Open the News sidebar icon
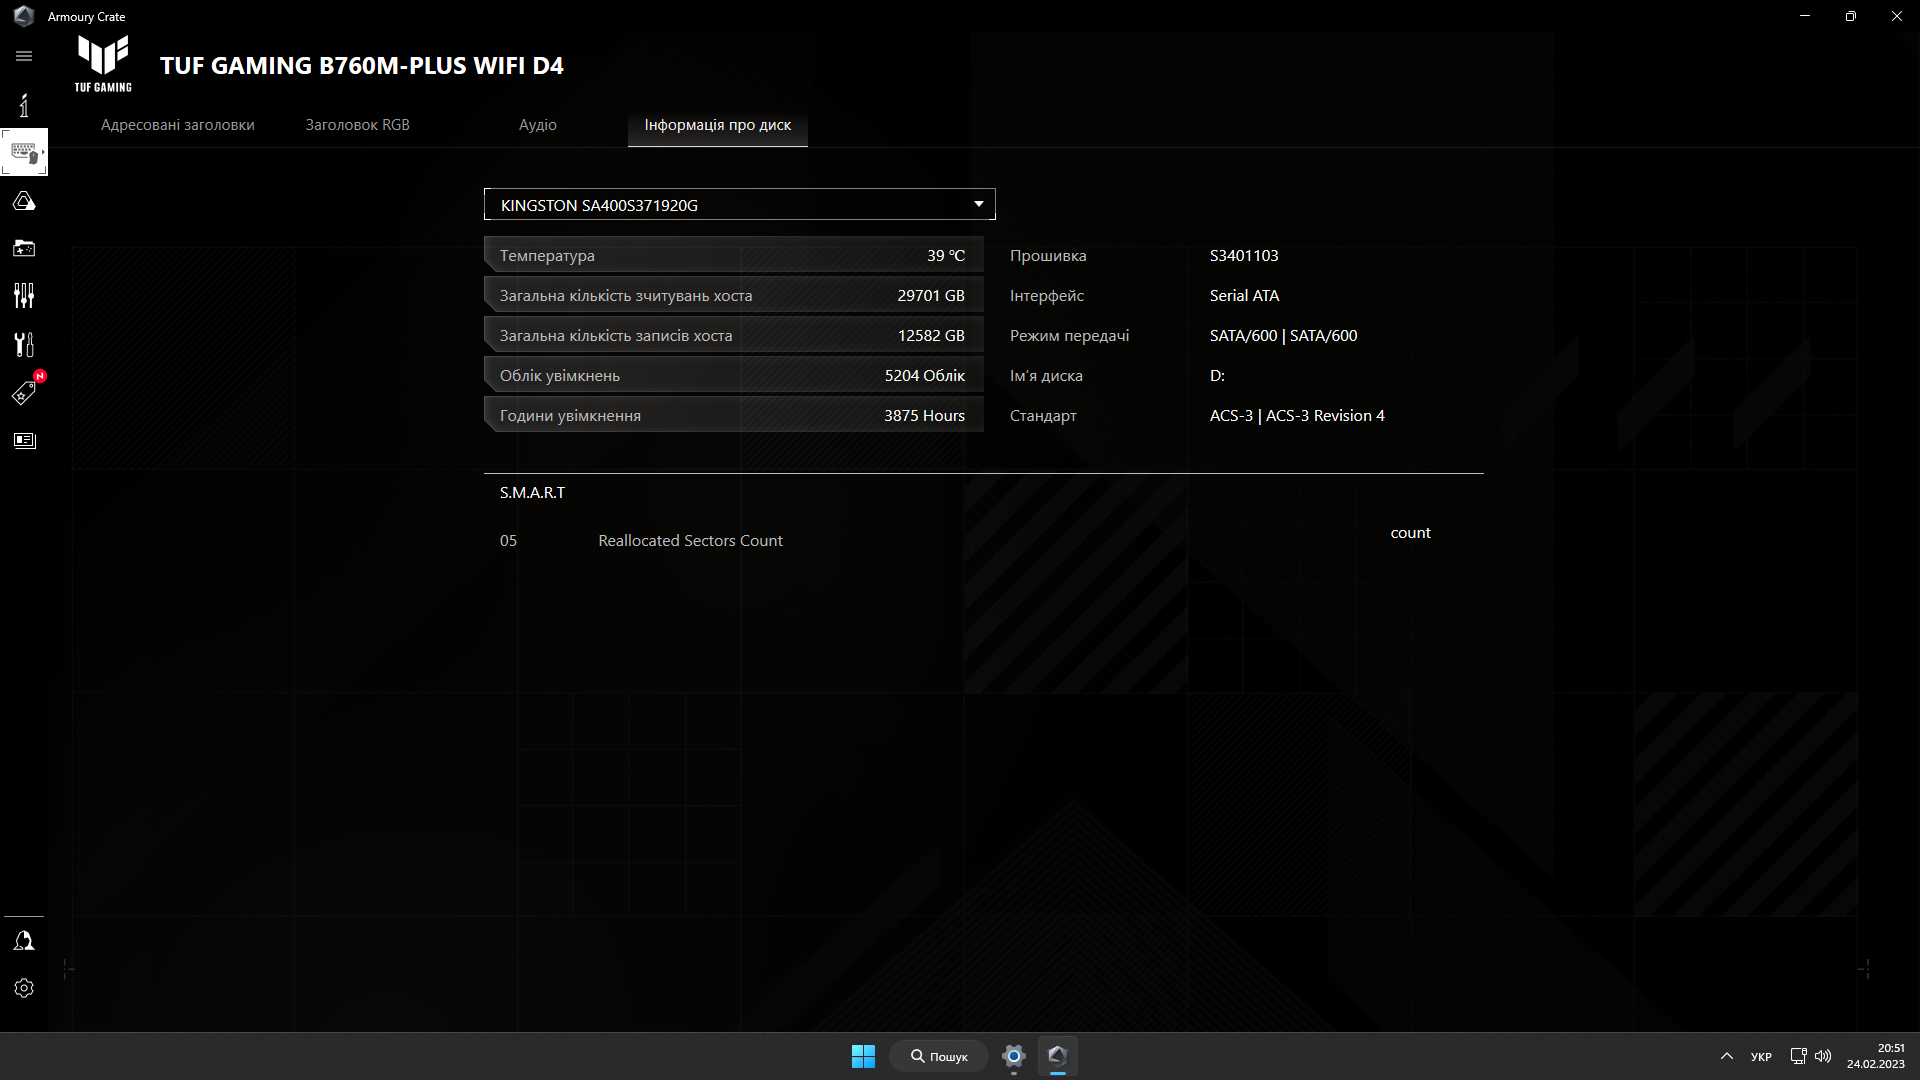The image size is (1920, 1080). (24, 441)
